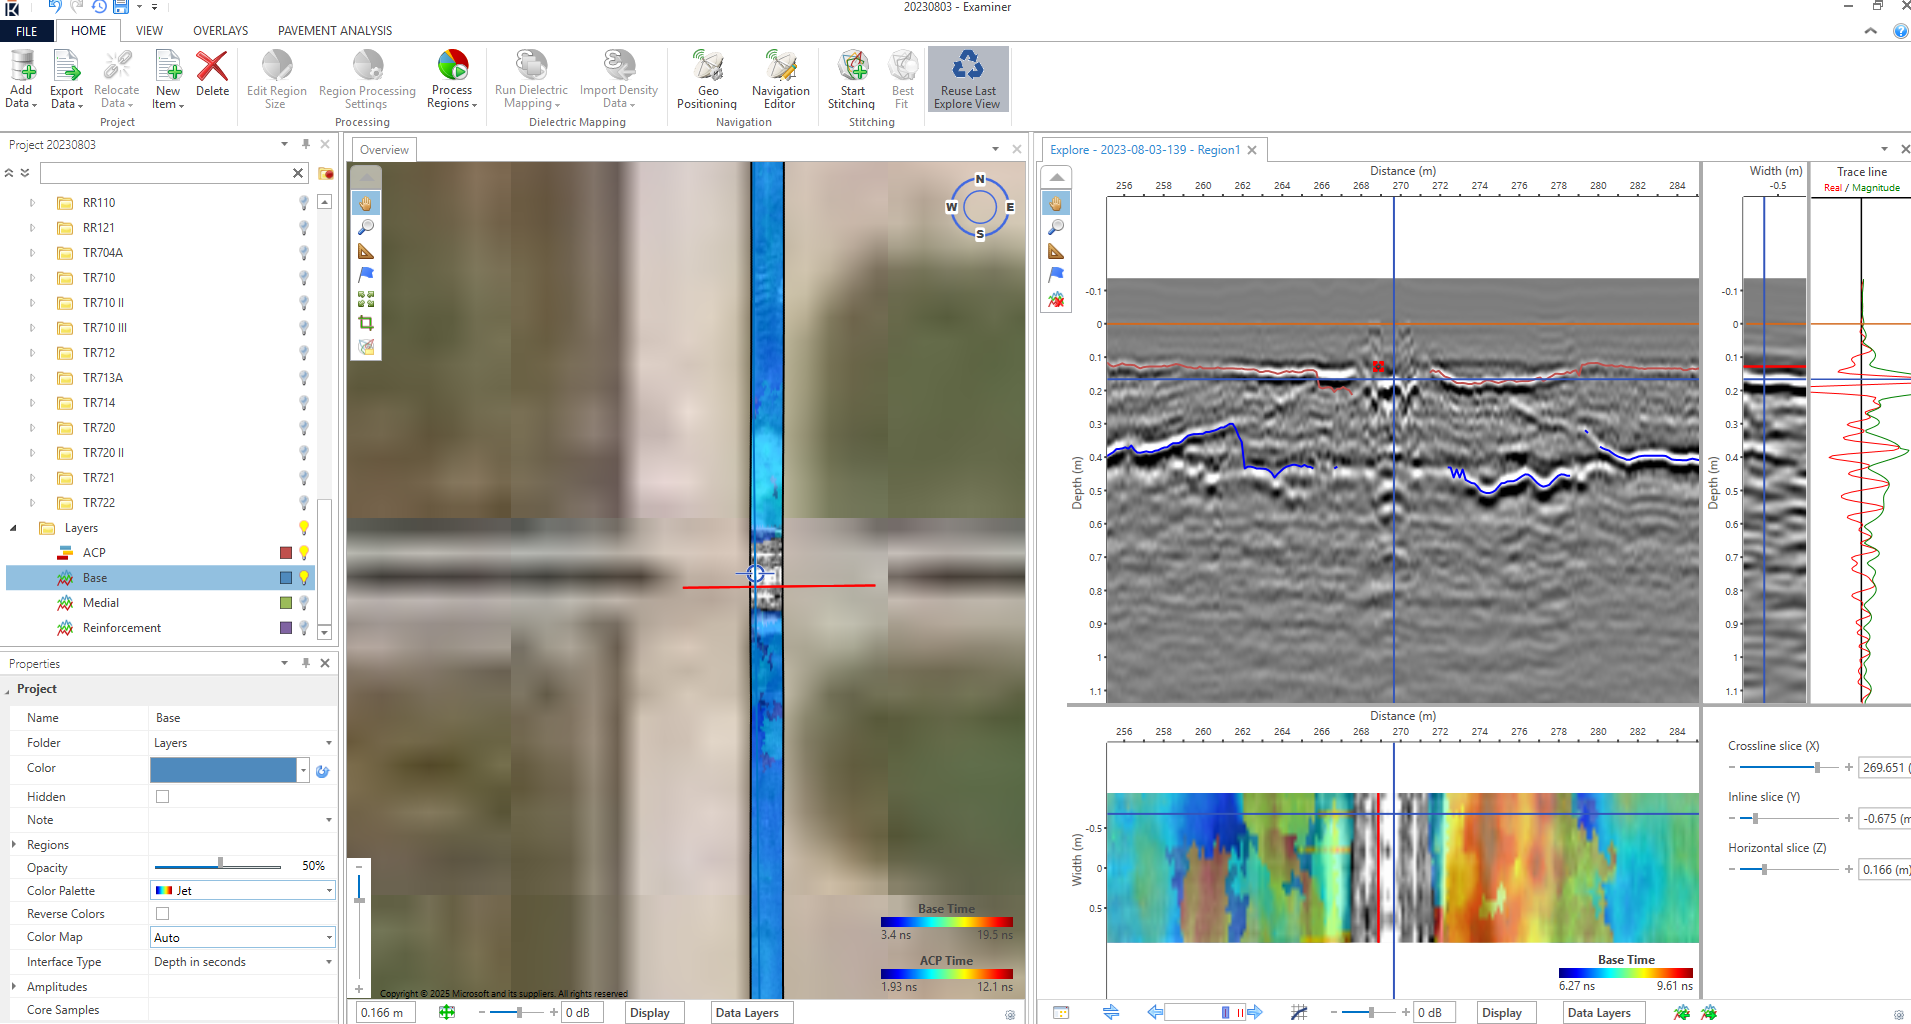Click the project browse folder icon
The width and height of the screenshot is (1911, 1024).
coord(326,173)
